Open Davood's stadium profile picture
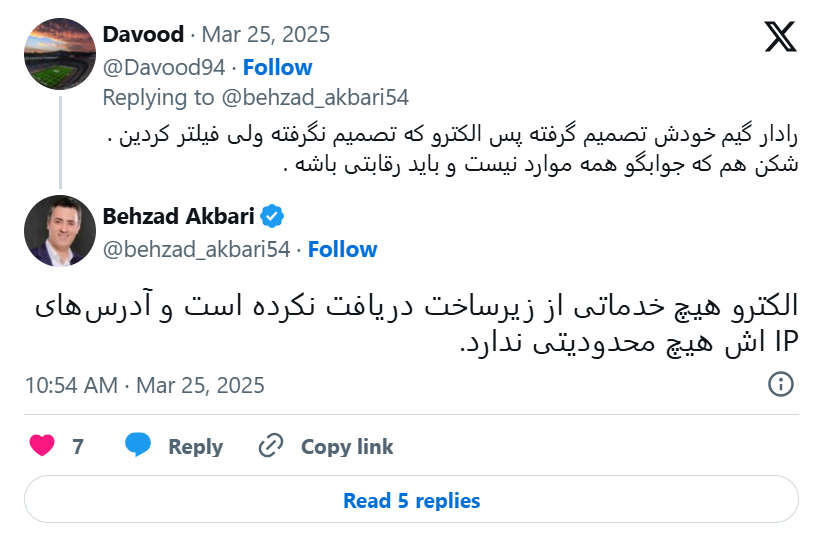823x547 pixels. pyautogui.click(x=59, y=52)
